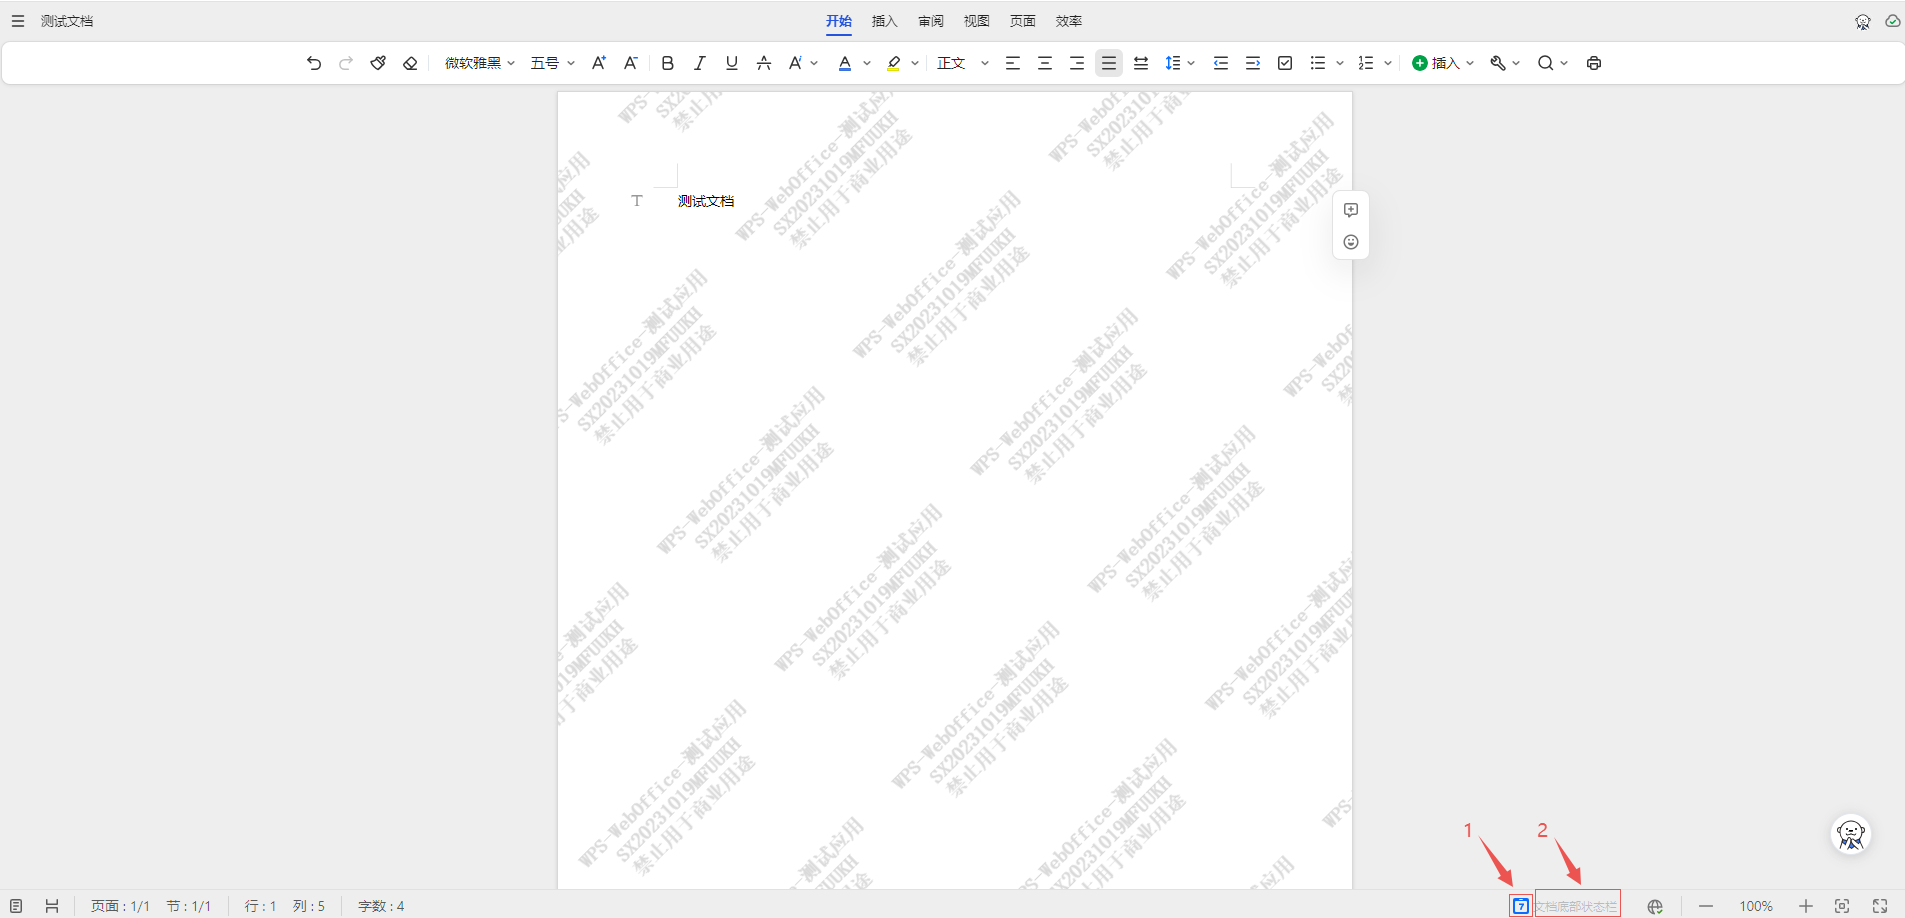Decrease paragraph indent
This screenshot has width=1905, height=918.
click(1221, 63)
